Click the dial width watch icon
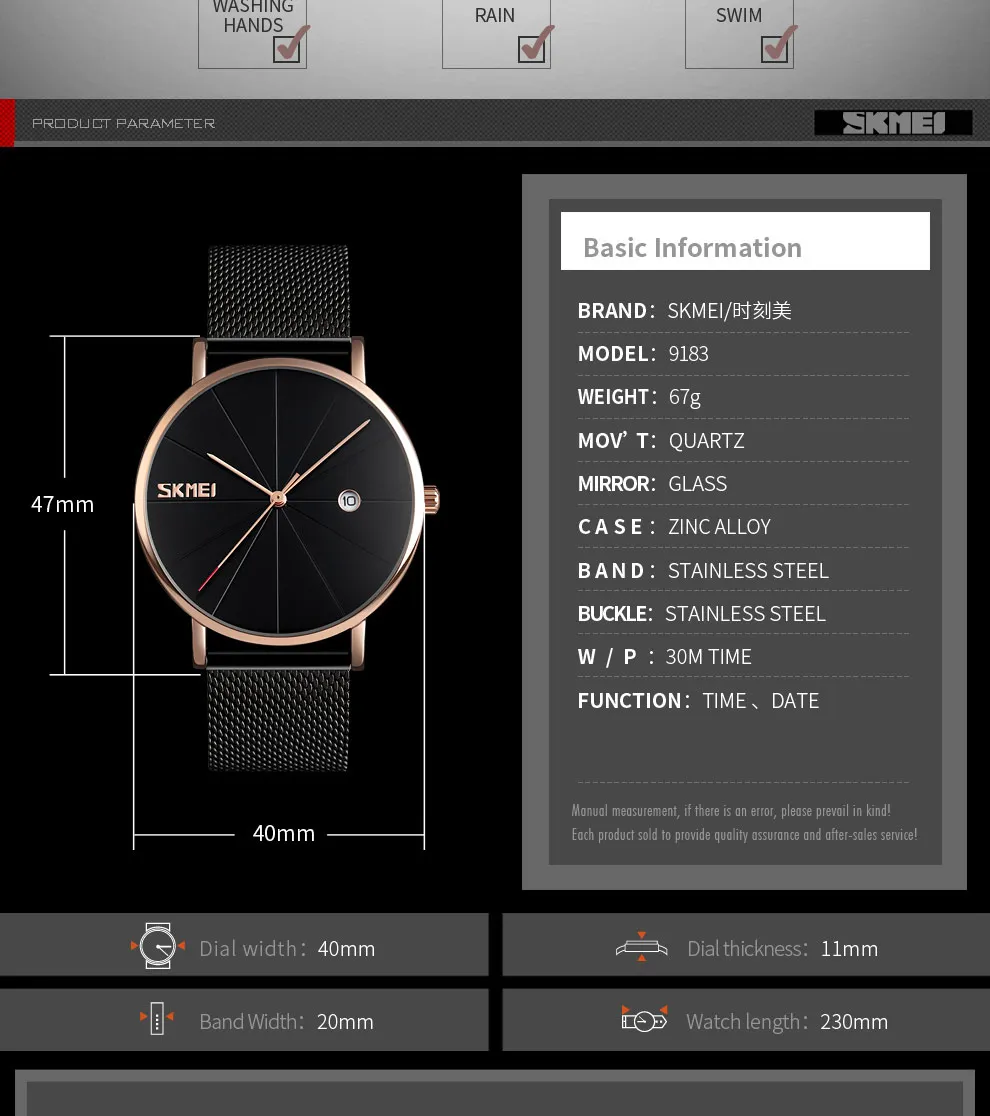Screen dimensions: 990x1116 [157, 946]
